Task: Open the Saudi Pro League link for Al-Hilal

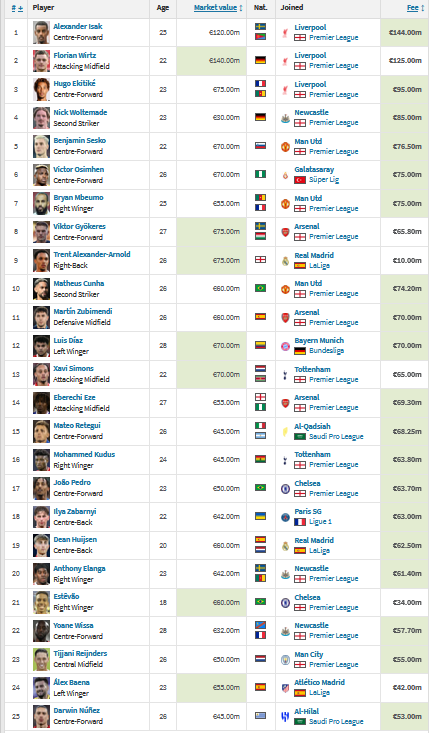Action: [x=336, y=721]
